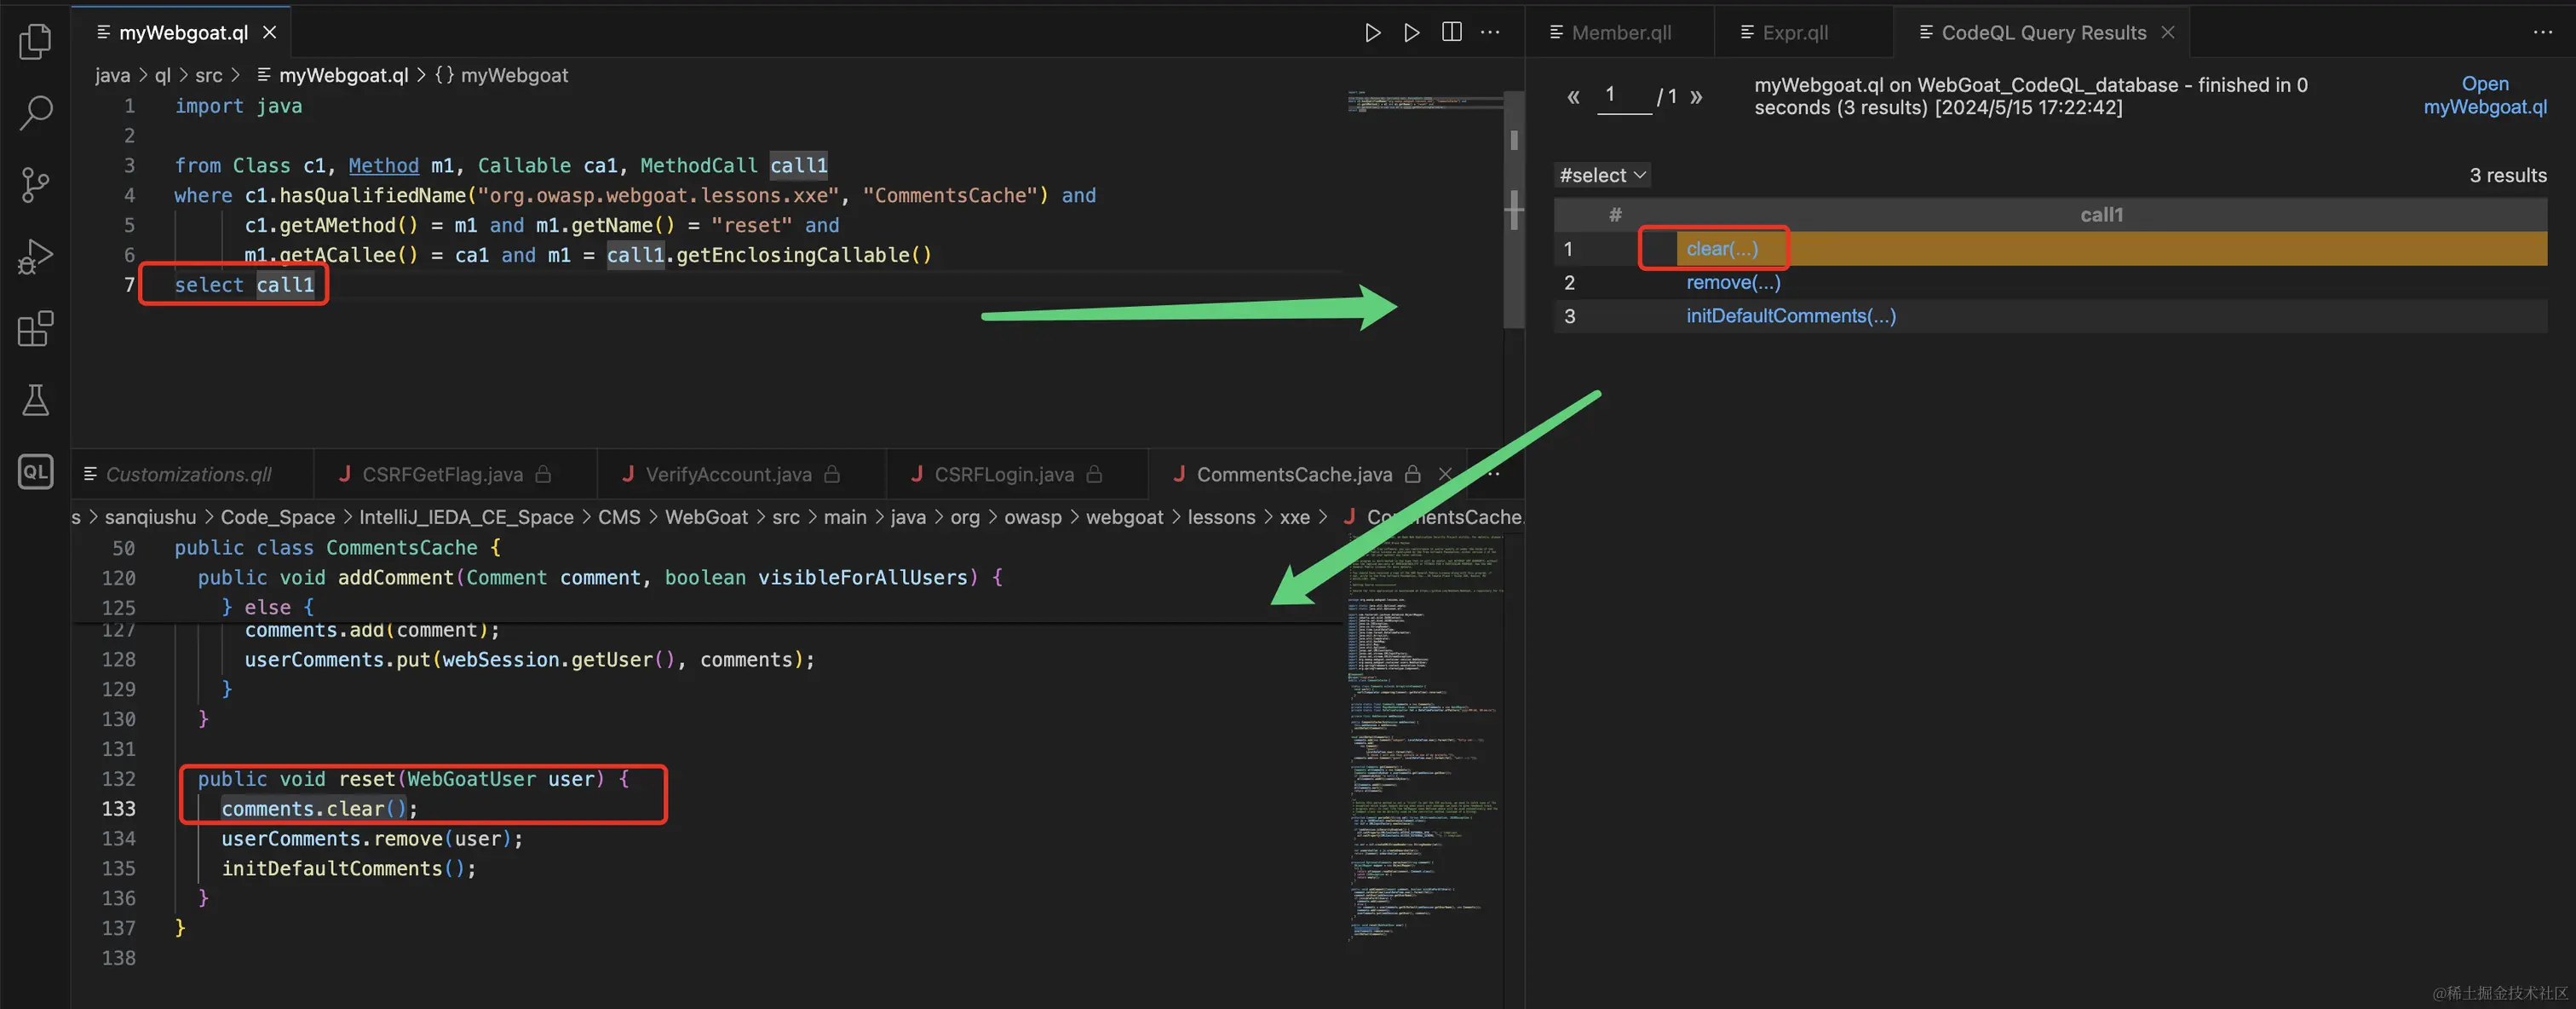Open myWebgoat.ql link in results
This screenshot has width=2576, height=1009.
point(2485,95)
